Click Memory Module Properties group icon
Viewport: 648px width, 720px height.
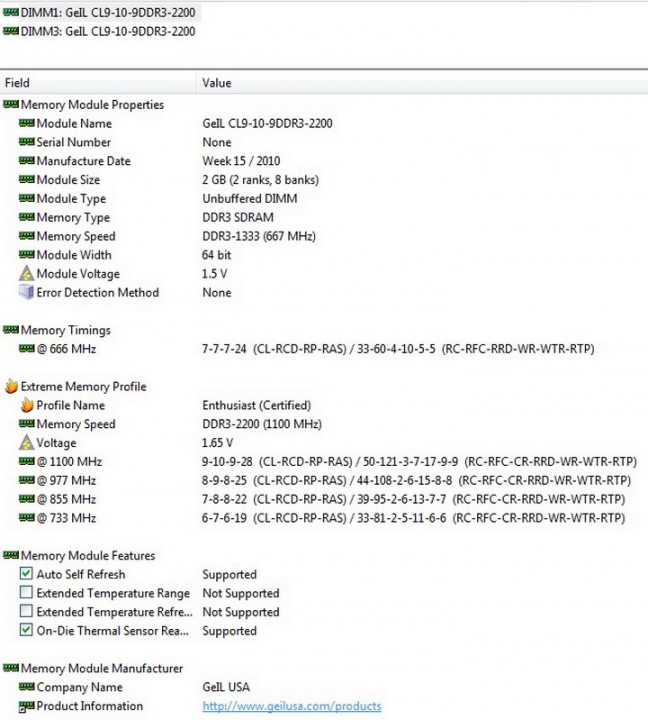point(11,104)
